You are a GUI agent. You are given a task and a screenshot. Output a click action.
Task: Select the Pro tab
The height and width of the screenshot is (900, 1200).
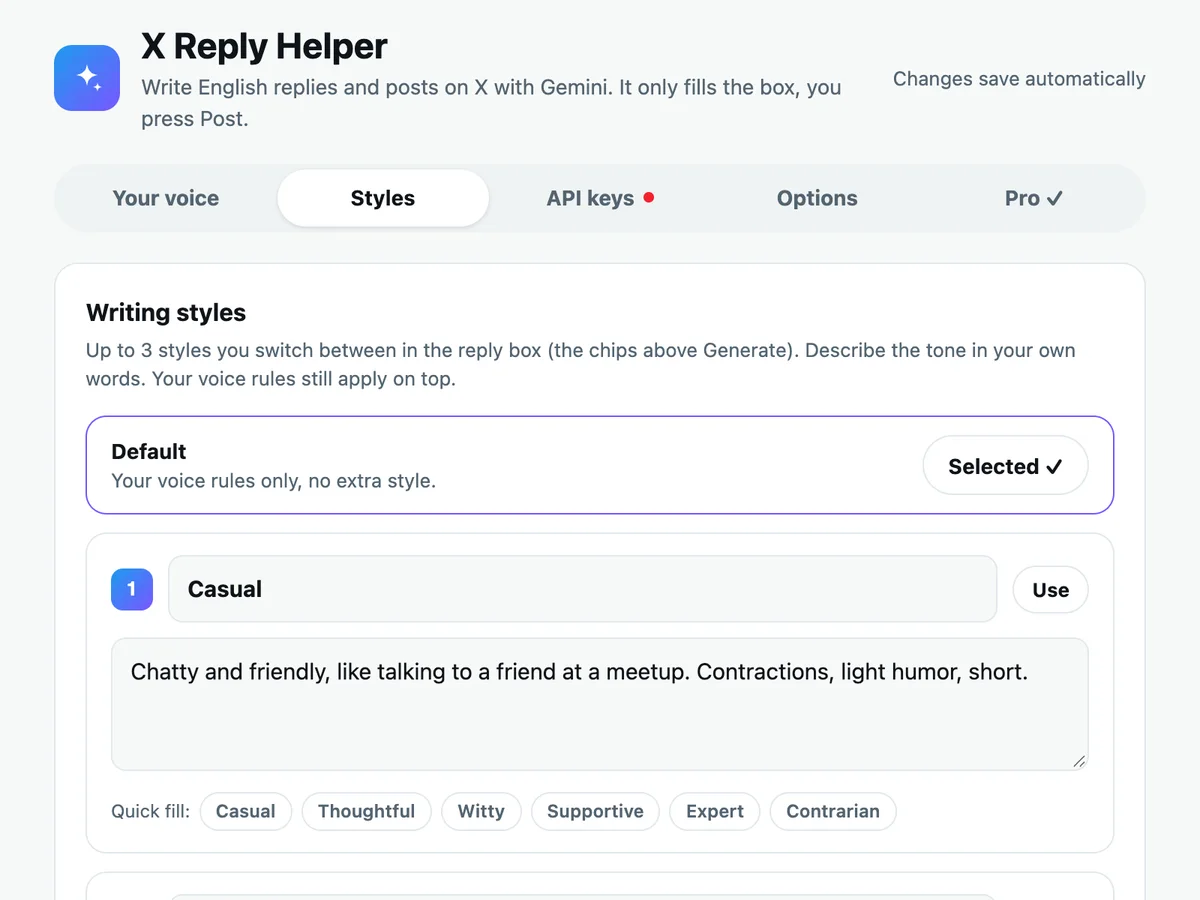pyautogui.click(x=1034, y=198)
